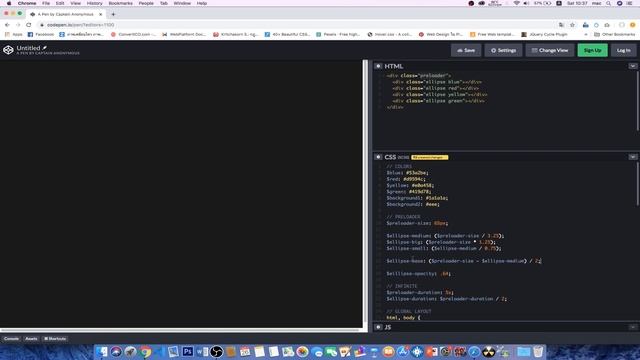The height and width of the screenshot is (360, 640).
Task: Expand the JS editor dropdown arrow
Action: [633, 327]
